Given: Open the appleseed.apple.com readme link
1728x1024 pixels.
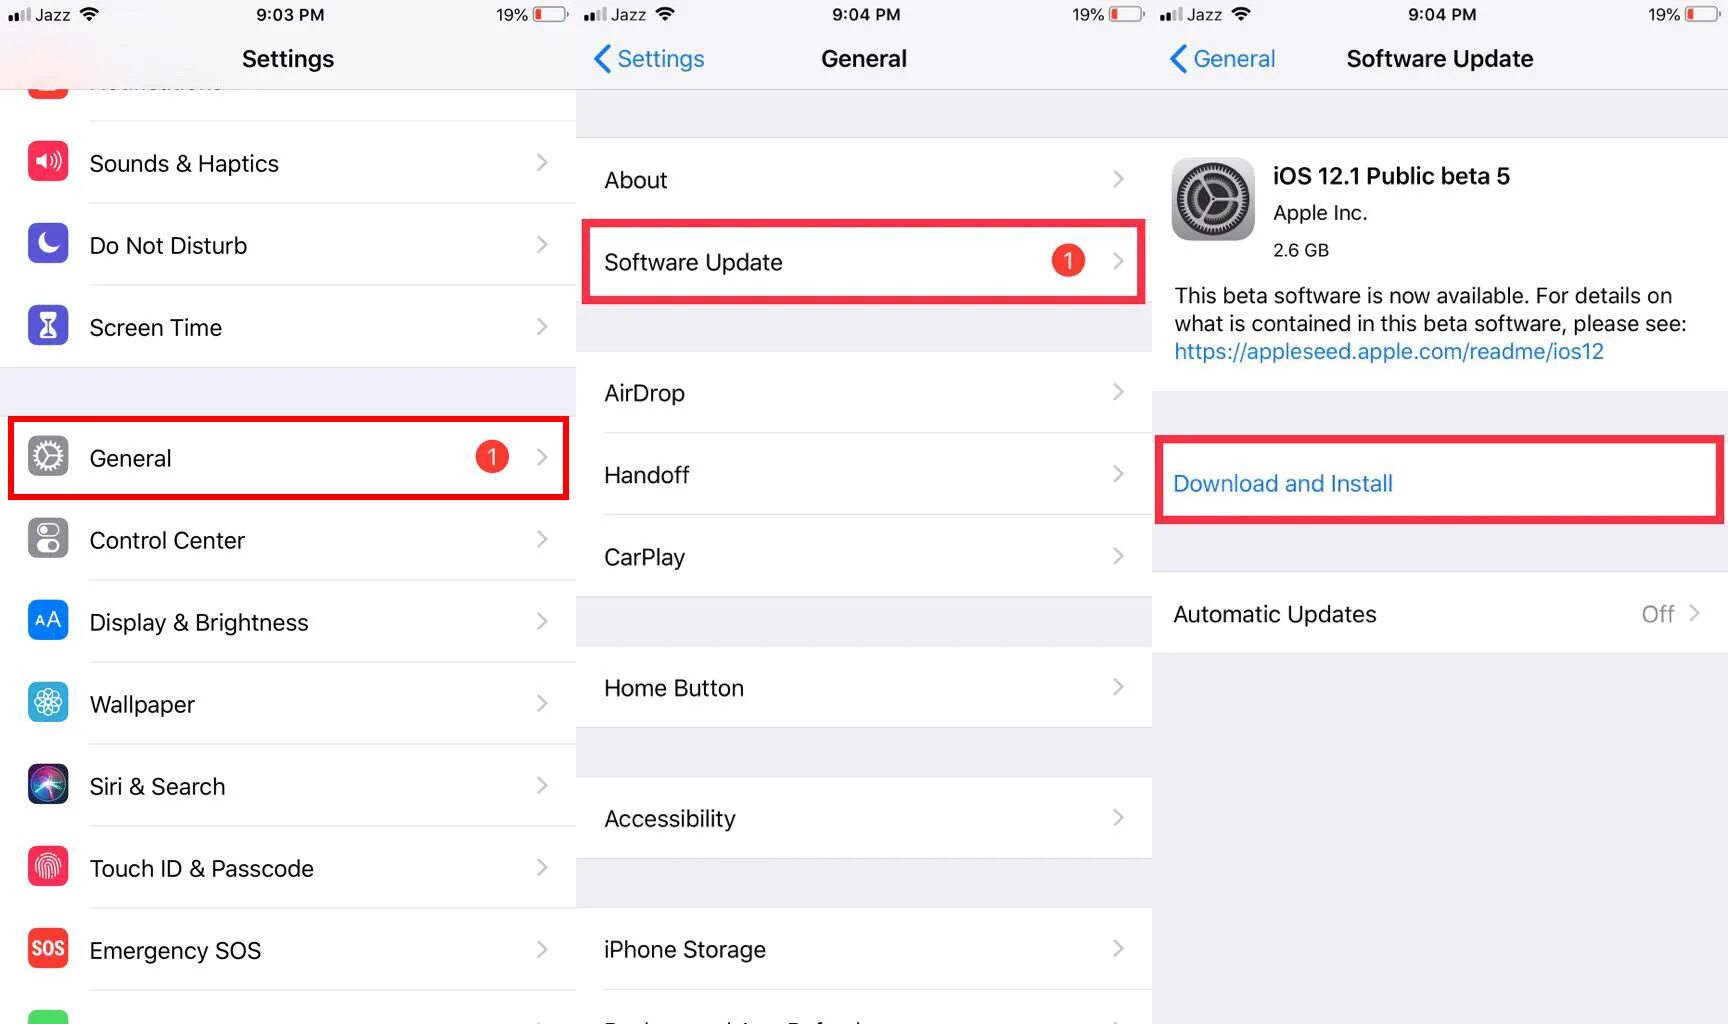Looking at the screenshot, I should [x=1388, y=351].
